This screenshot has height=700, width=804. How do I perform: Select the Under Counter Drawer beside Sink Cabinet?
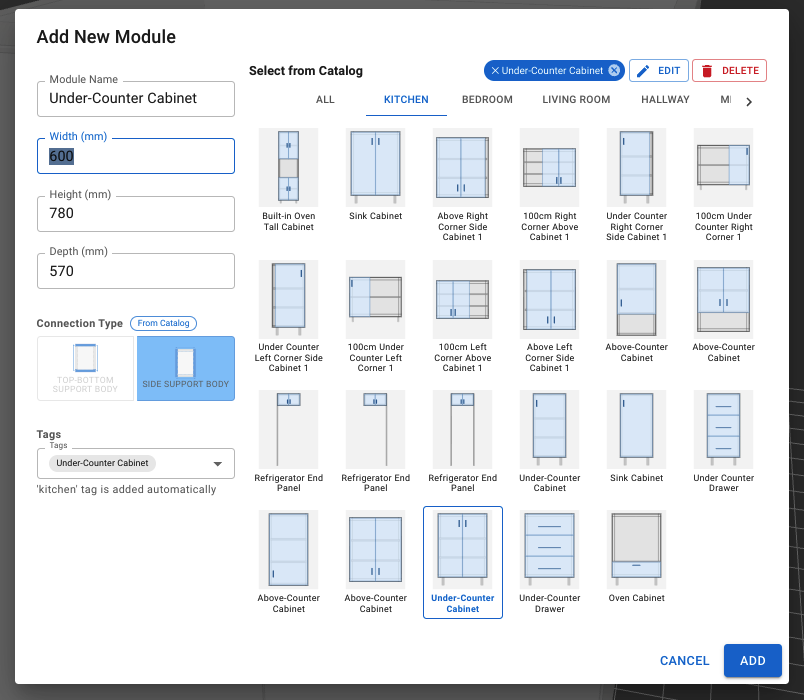pyautogui.click(x=723, y=429)
